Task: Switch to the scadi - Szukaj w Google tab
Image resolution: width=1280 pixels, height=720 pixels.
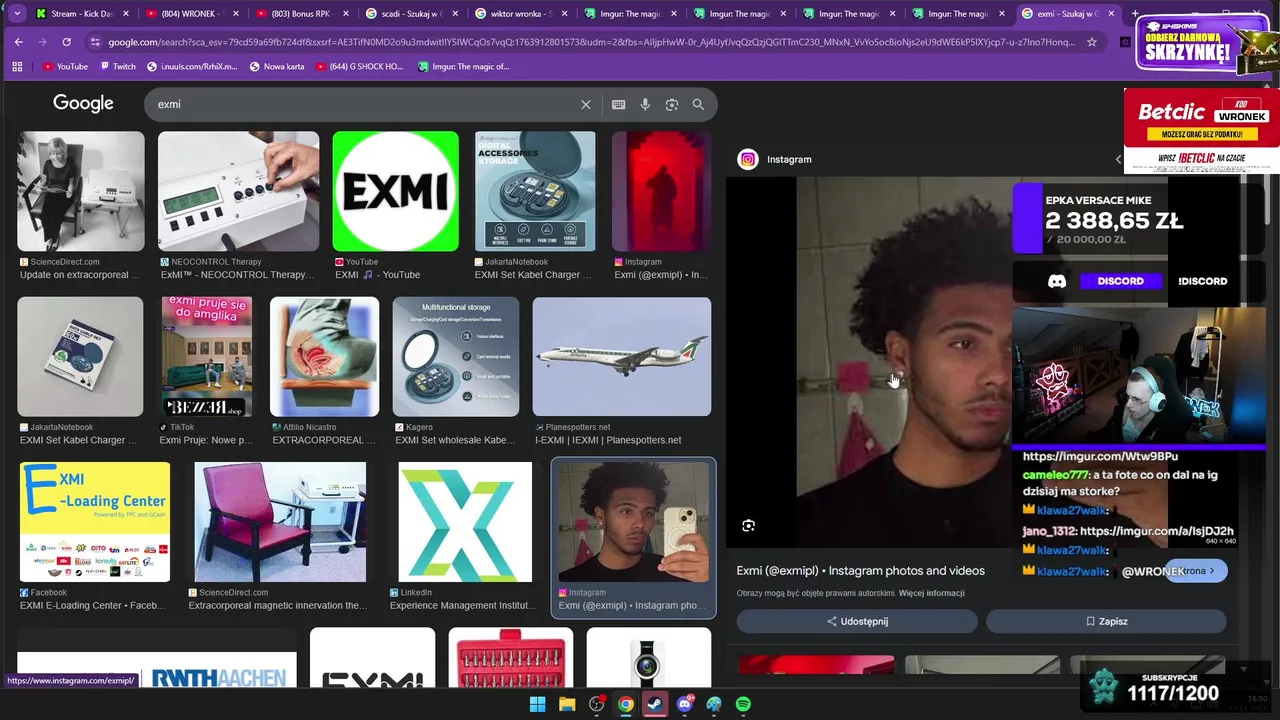Action: coord(412,14)
